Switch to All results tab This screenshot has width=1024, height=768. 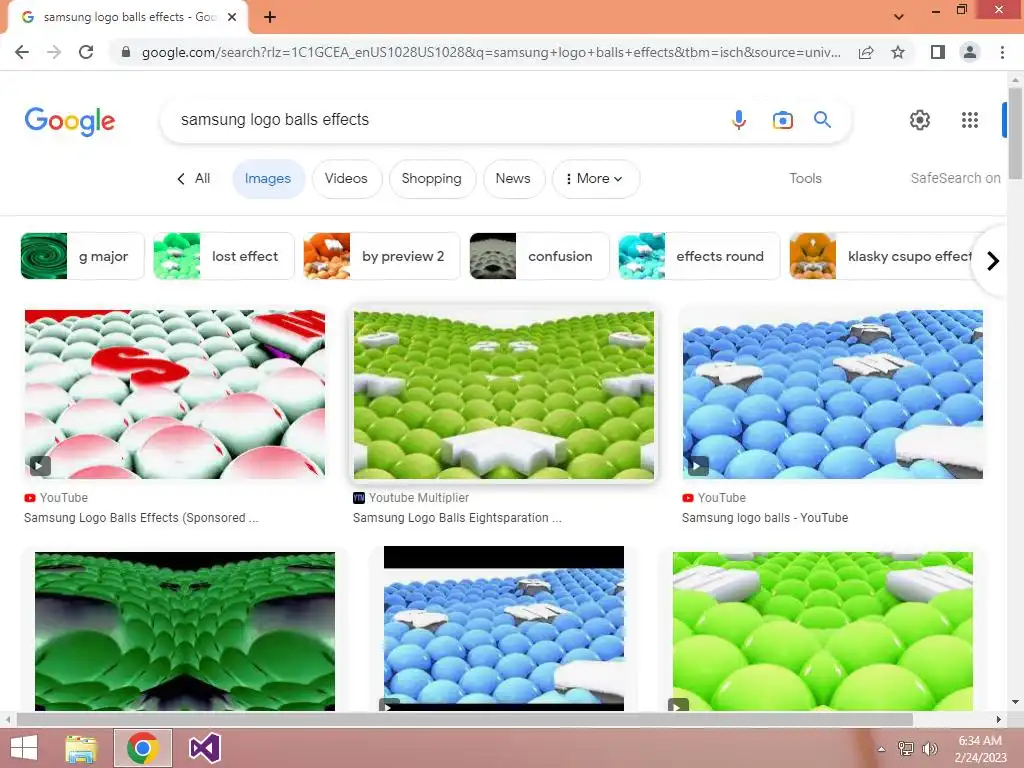[x=193, y=179]
